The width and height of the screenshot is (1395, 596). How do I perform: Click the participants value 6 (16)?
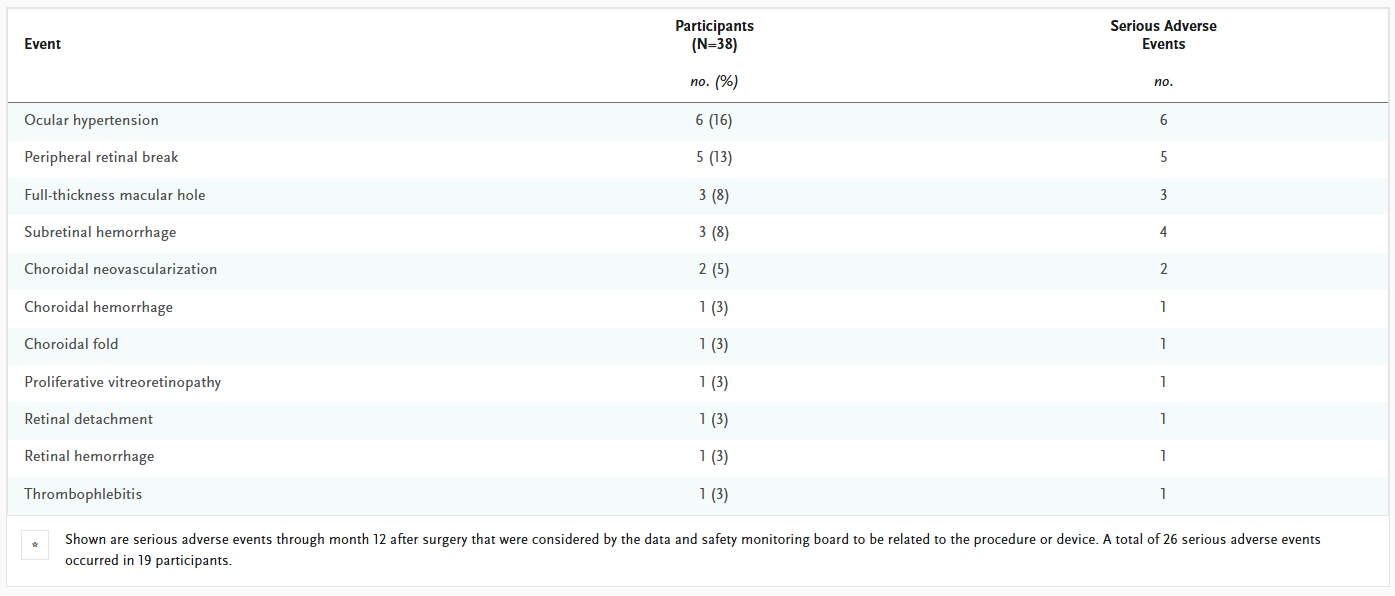714,120
